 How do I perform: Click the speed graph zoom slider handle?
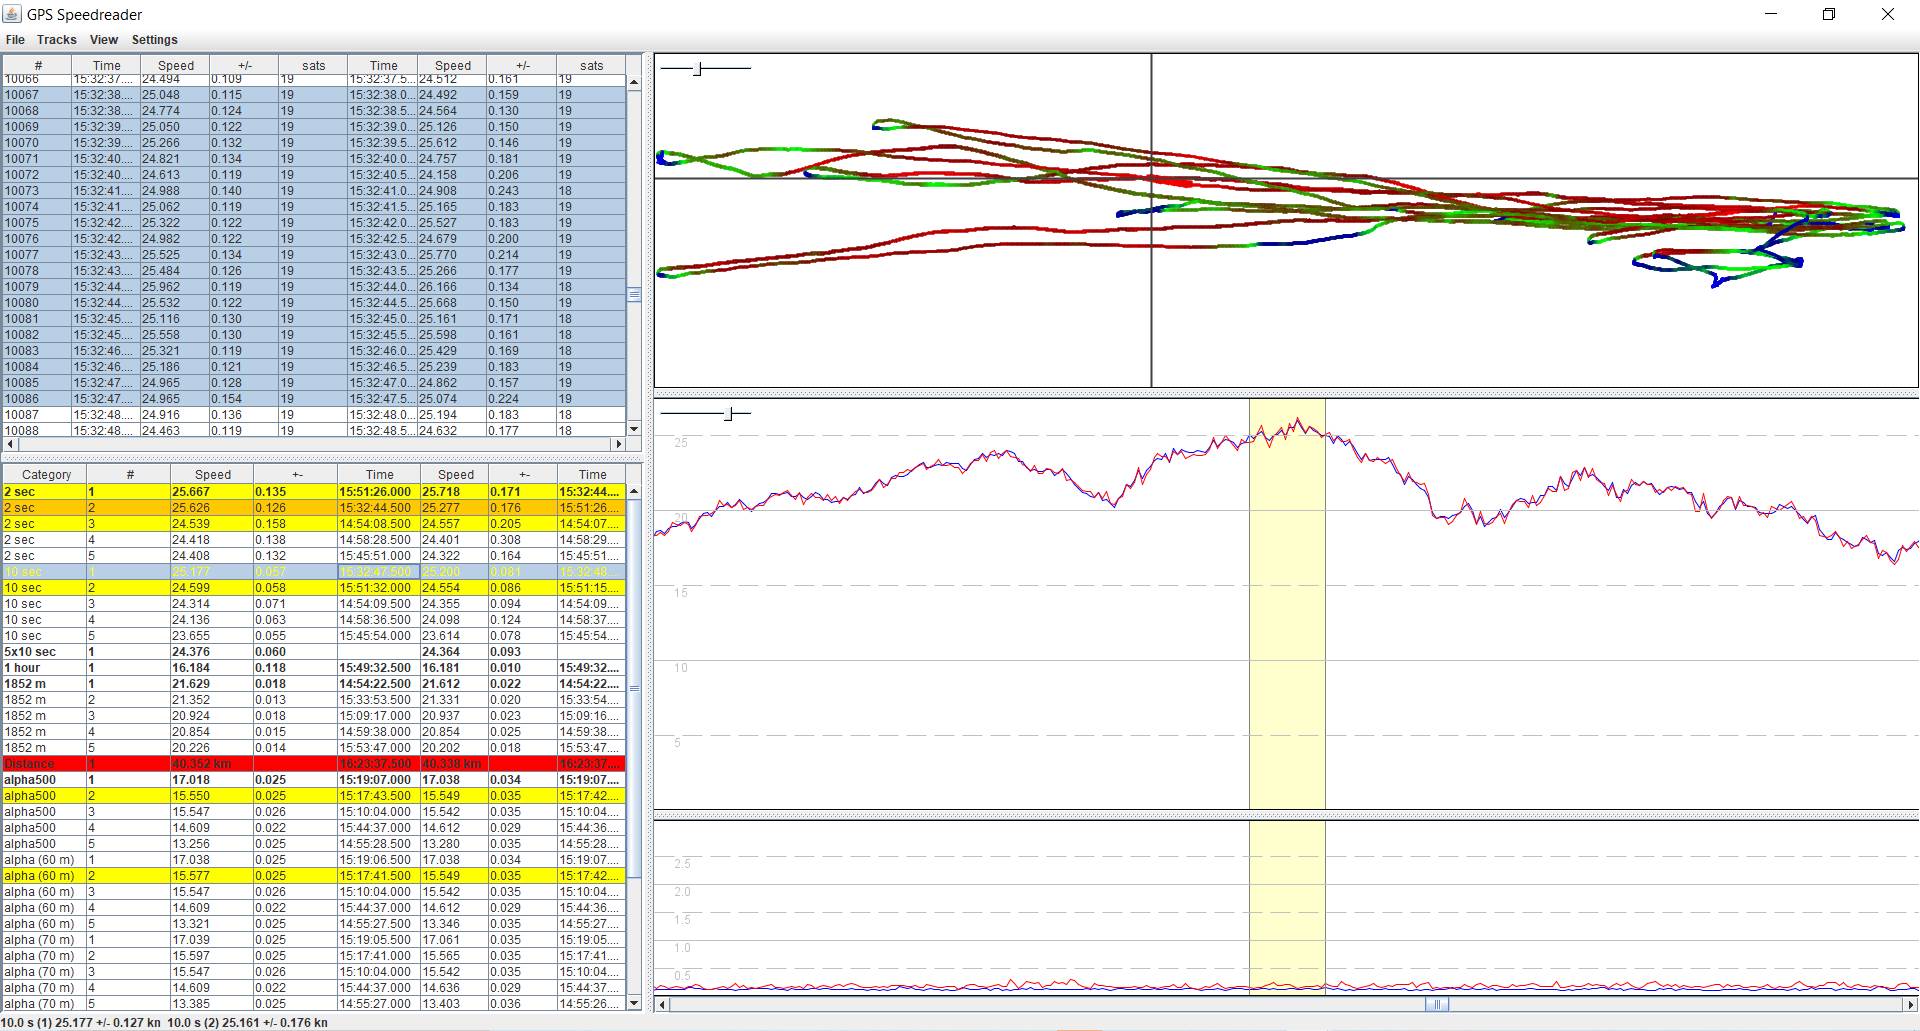729,414
